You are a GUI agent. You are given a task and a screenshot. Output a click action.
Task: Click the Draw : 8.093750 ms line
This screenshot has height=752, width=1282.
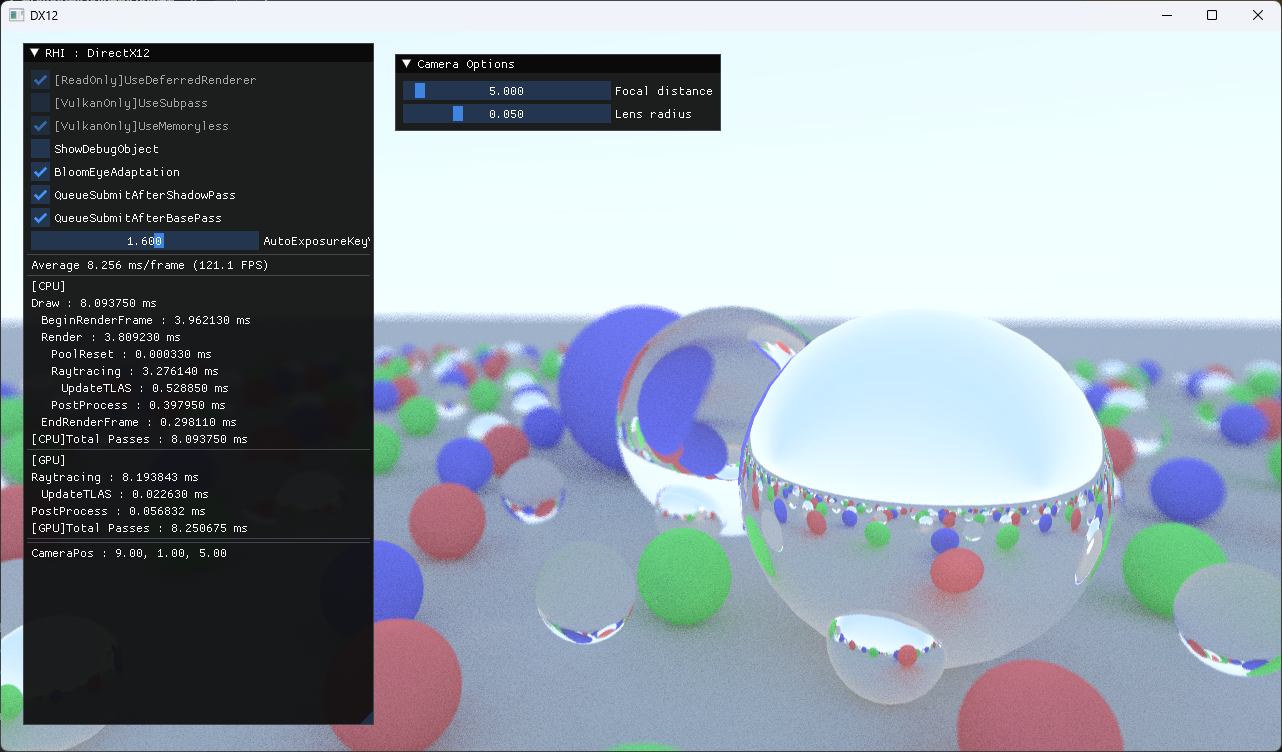[x=94, y=303]
